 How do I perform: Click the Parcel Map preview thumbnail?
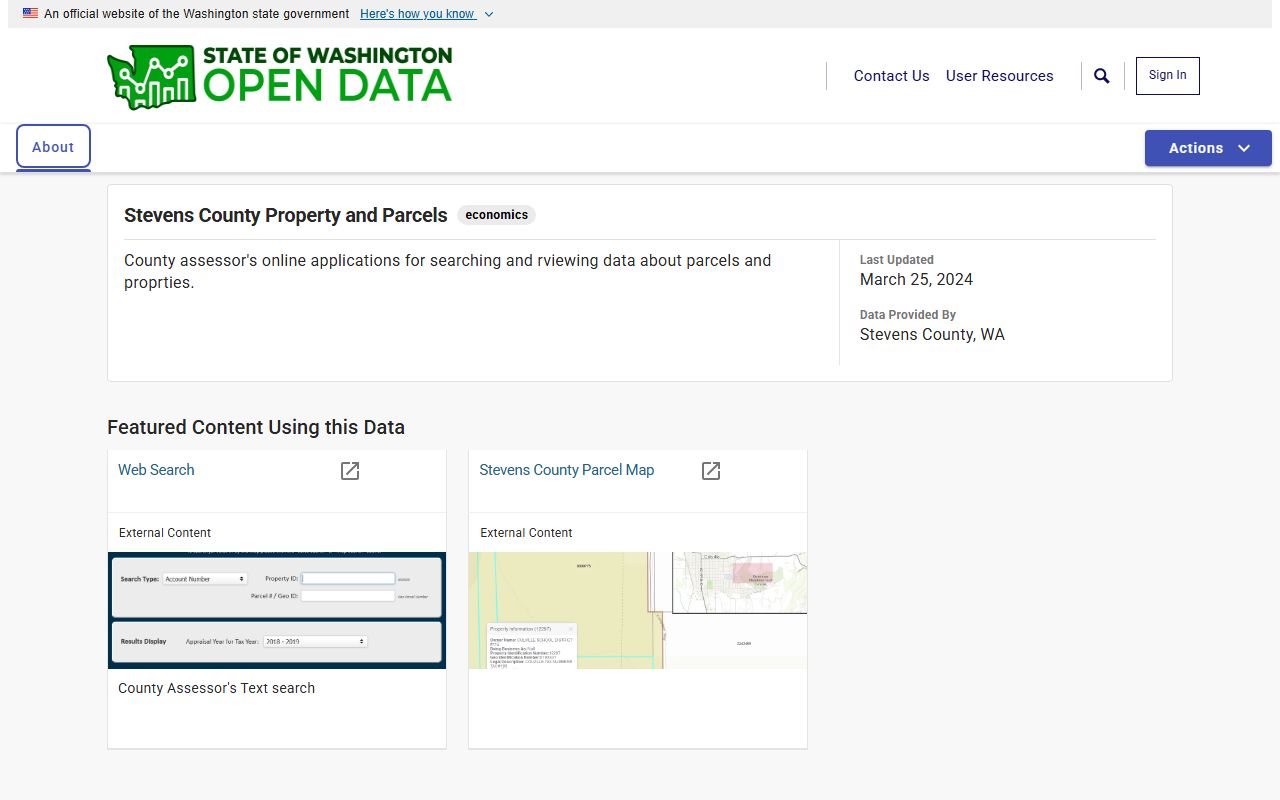[x=638, y=610]
